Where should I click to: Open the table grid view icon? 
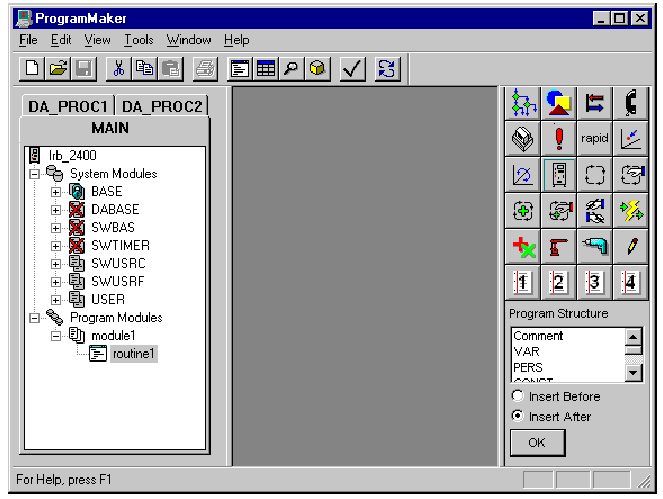point(266,69)
